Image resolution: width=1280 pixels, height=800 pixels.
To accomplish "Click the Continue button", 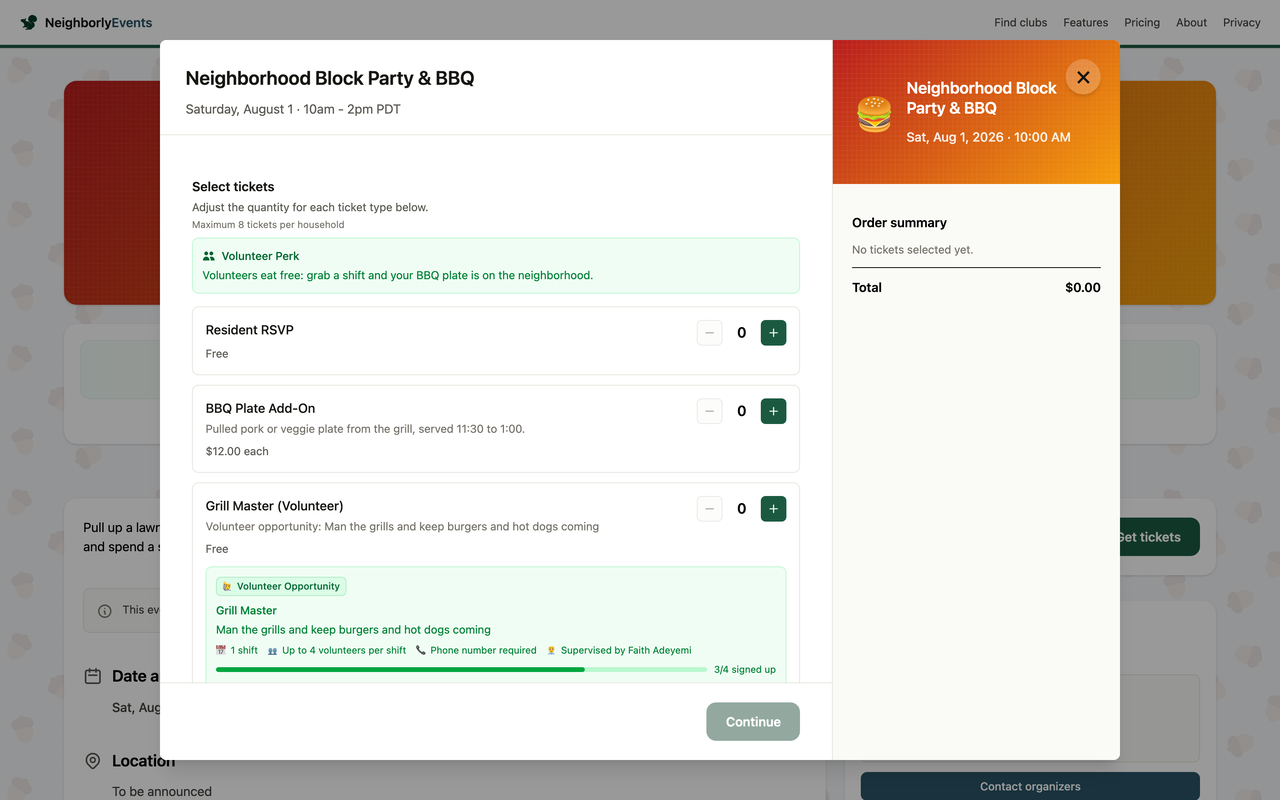I will coord(753,722).
